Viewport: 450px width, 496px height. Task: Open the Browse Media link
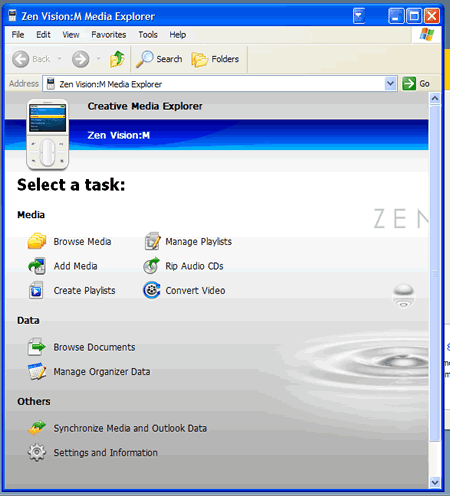(x=82, y=241)
